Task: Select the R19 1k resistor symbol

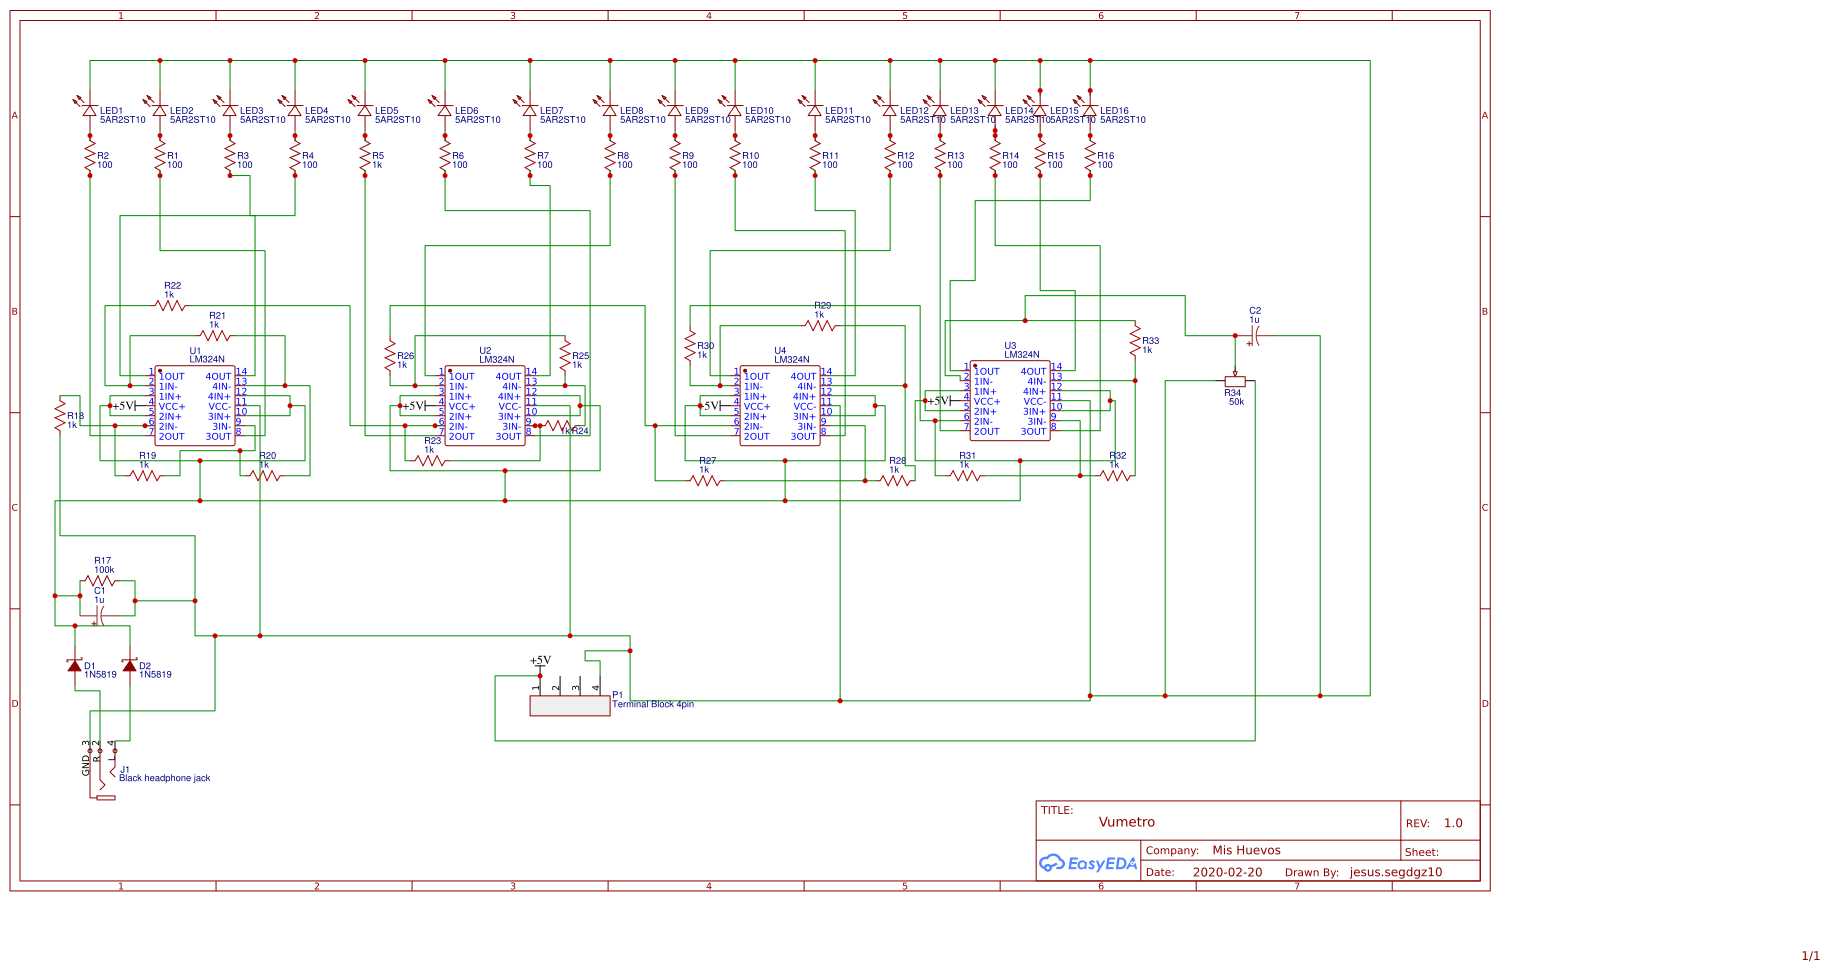Action: click(x=145, y=475)
